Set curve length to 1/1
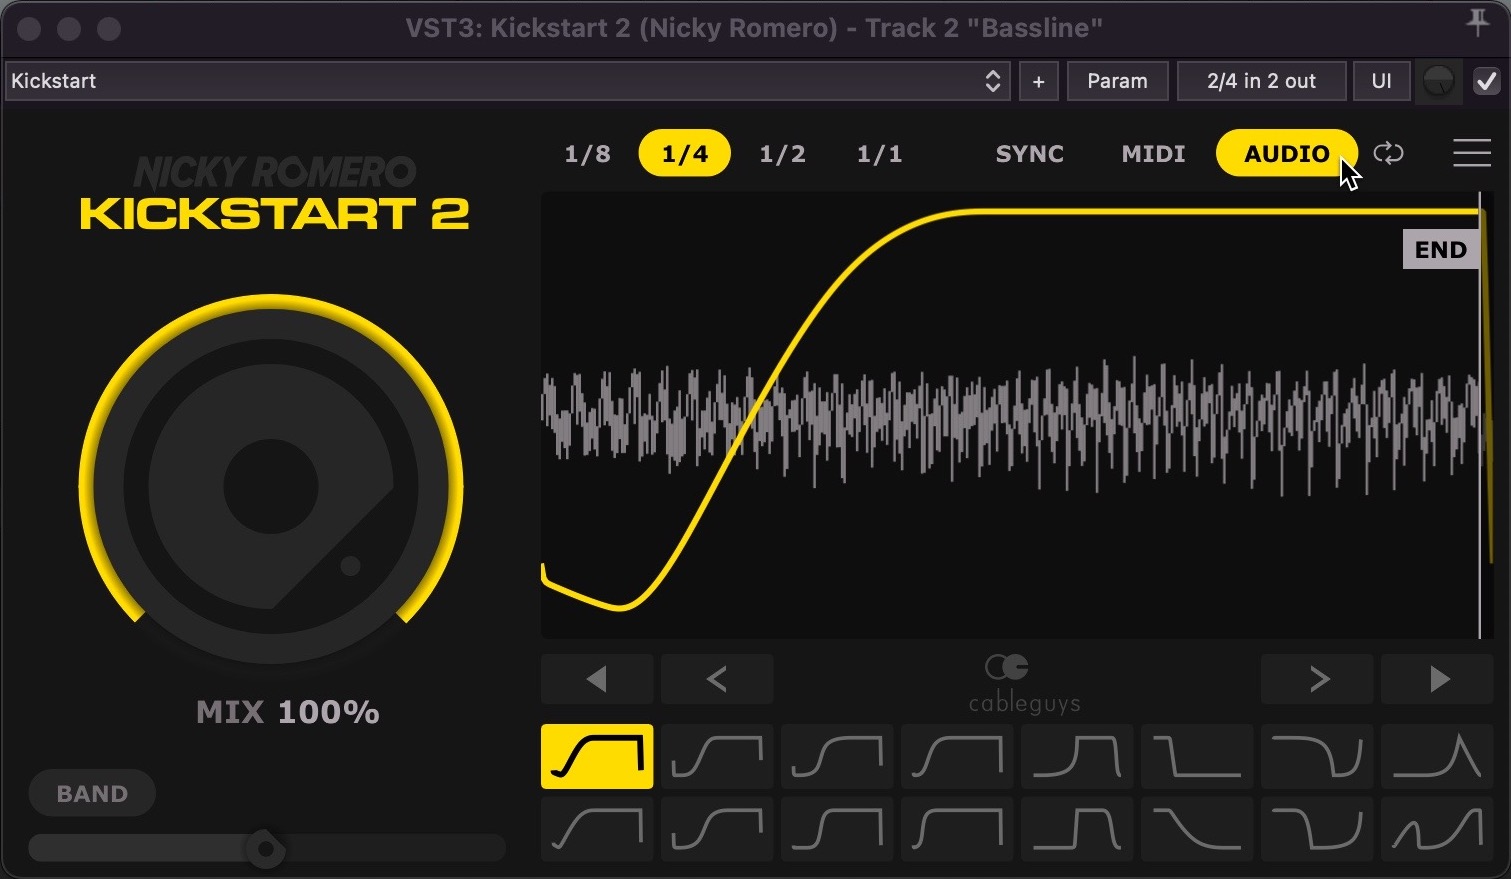 pyautogui.click(x=880, y=154)
